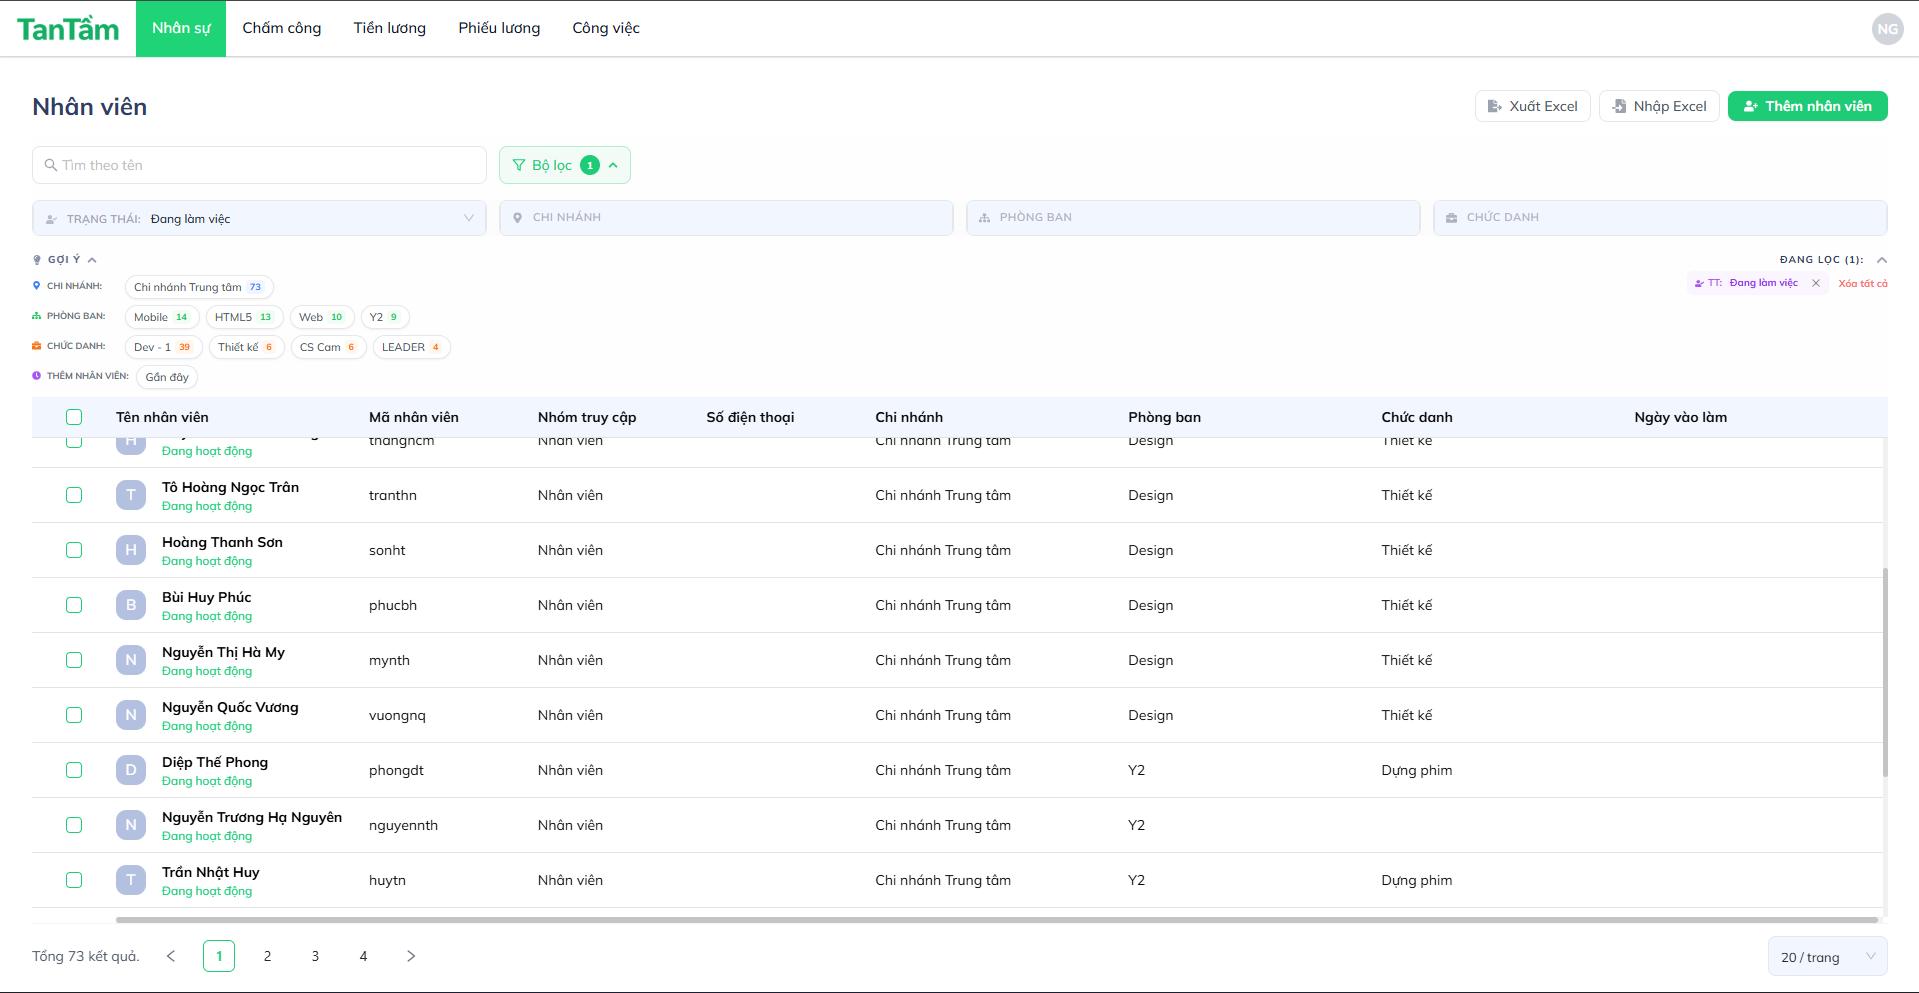Click the TanTầm logo
This screenshot has width=1919, height=993.
(68, 29)
